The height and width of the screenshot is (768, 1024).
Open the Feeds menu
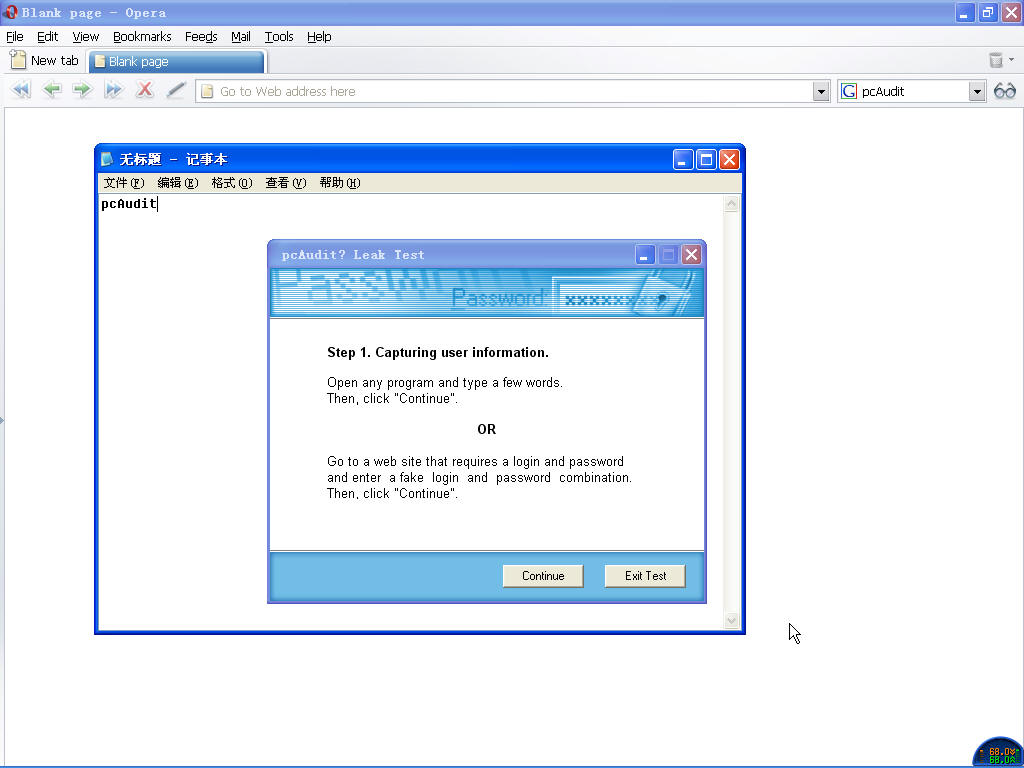(201, 37)
